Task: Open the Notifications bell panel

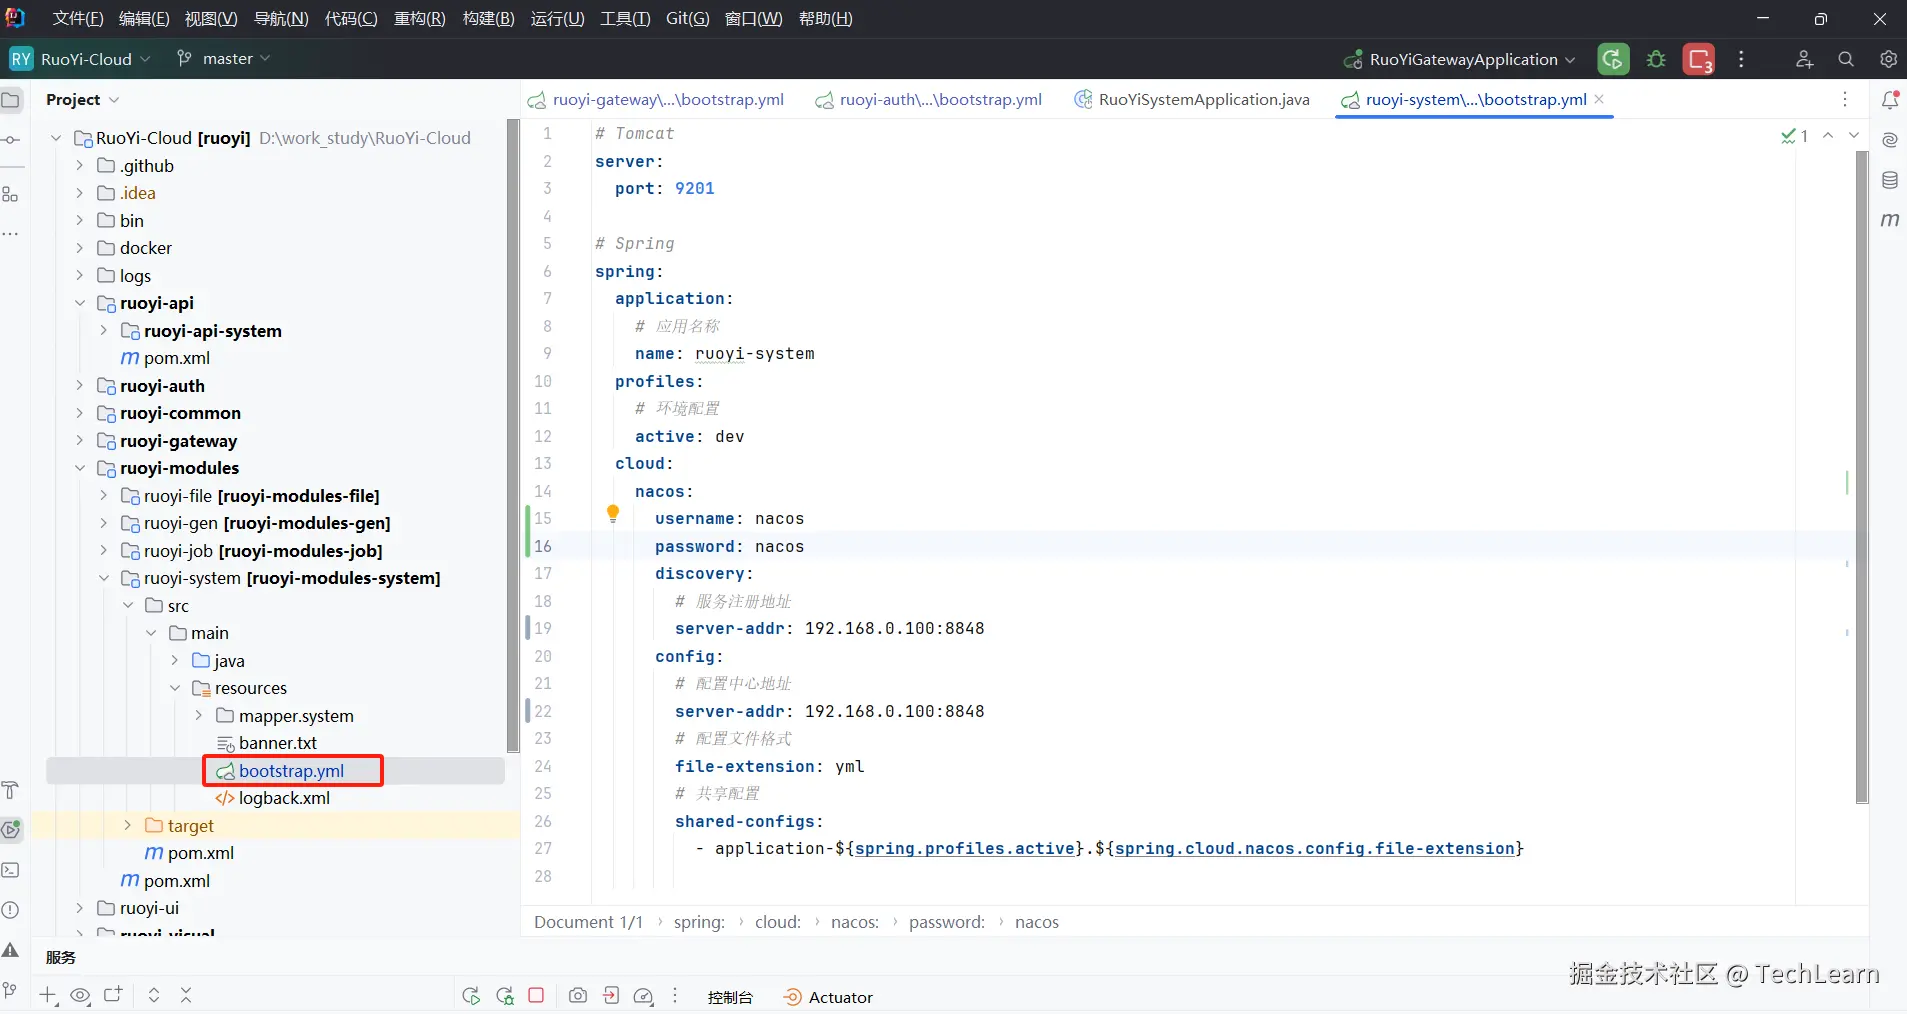Action: tap(1889, 100)
